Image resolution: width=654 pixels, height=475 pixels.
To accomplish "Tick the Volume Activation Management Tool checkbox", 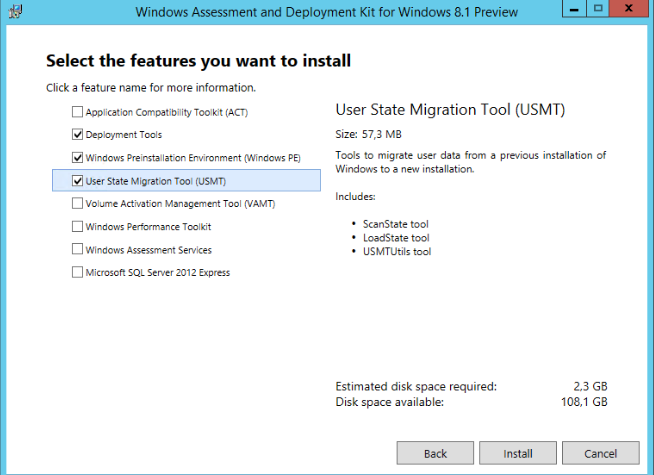I will coord(77,204).
